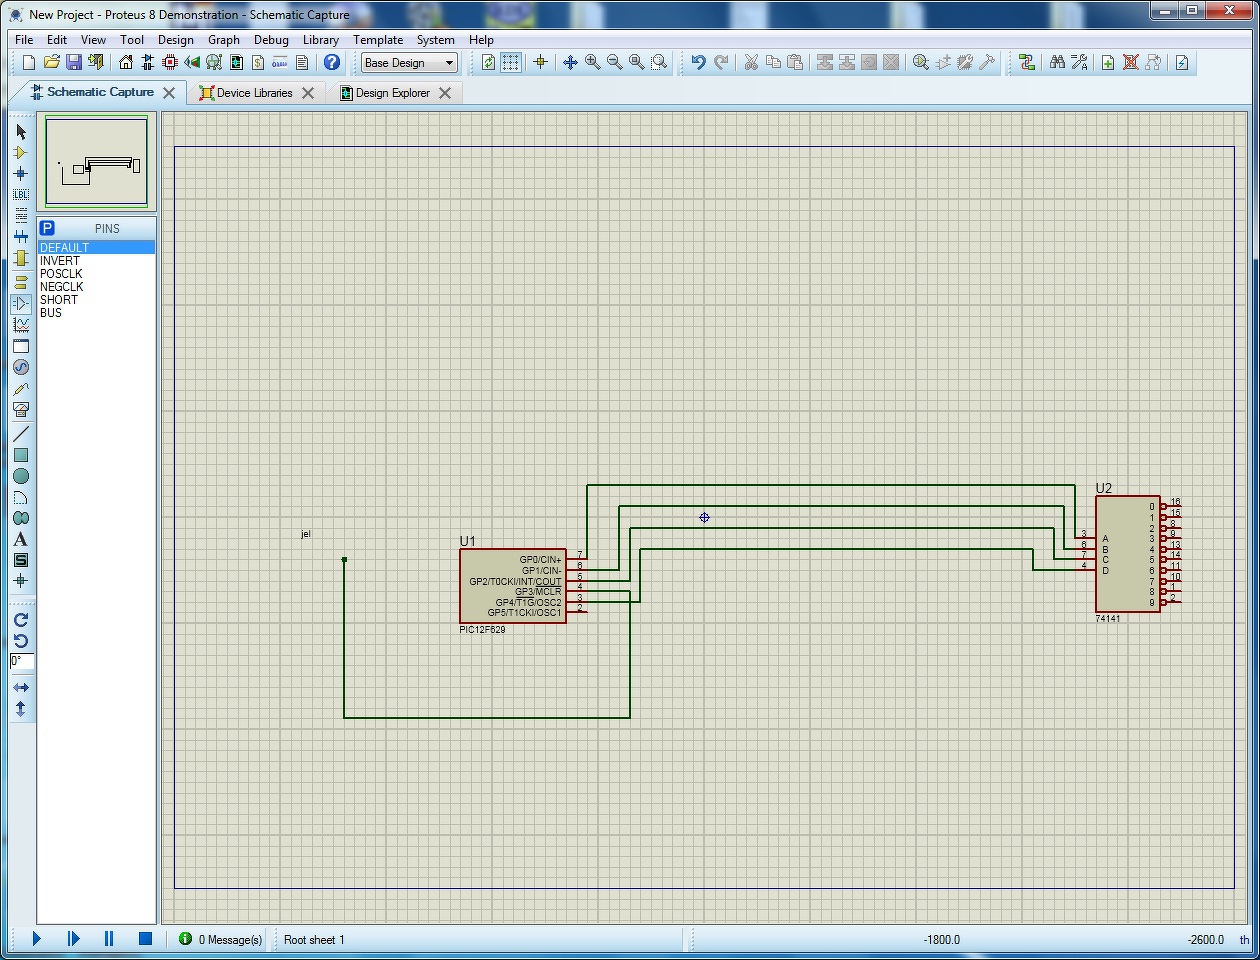This screenshot has height=960, width=1260.
Task: Toggle the X-mirror horizontal flip button
Action: pyautogui.click(x=21, y=688)
